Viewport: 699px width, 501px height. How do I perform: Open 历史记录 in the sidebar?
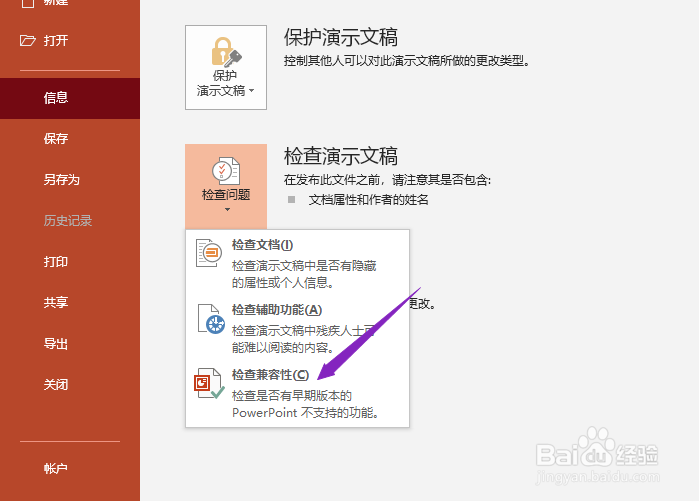point(70,221)
